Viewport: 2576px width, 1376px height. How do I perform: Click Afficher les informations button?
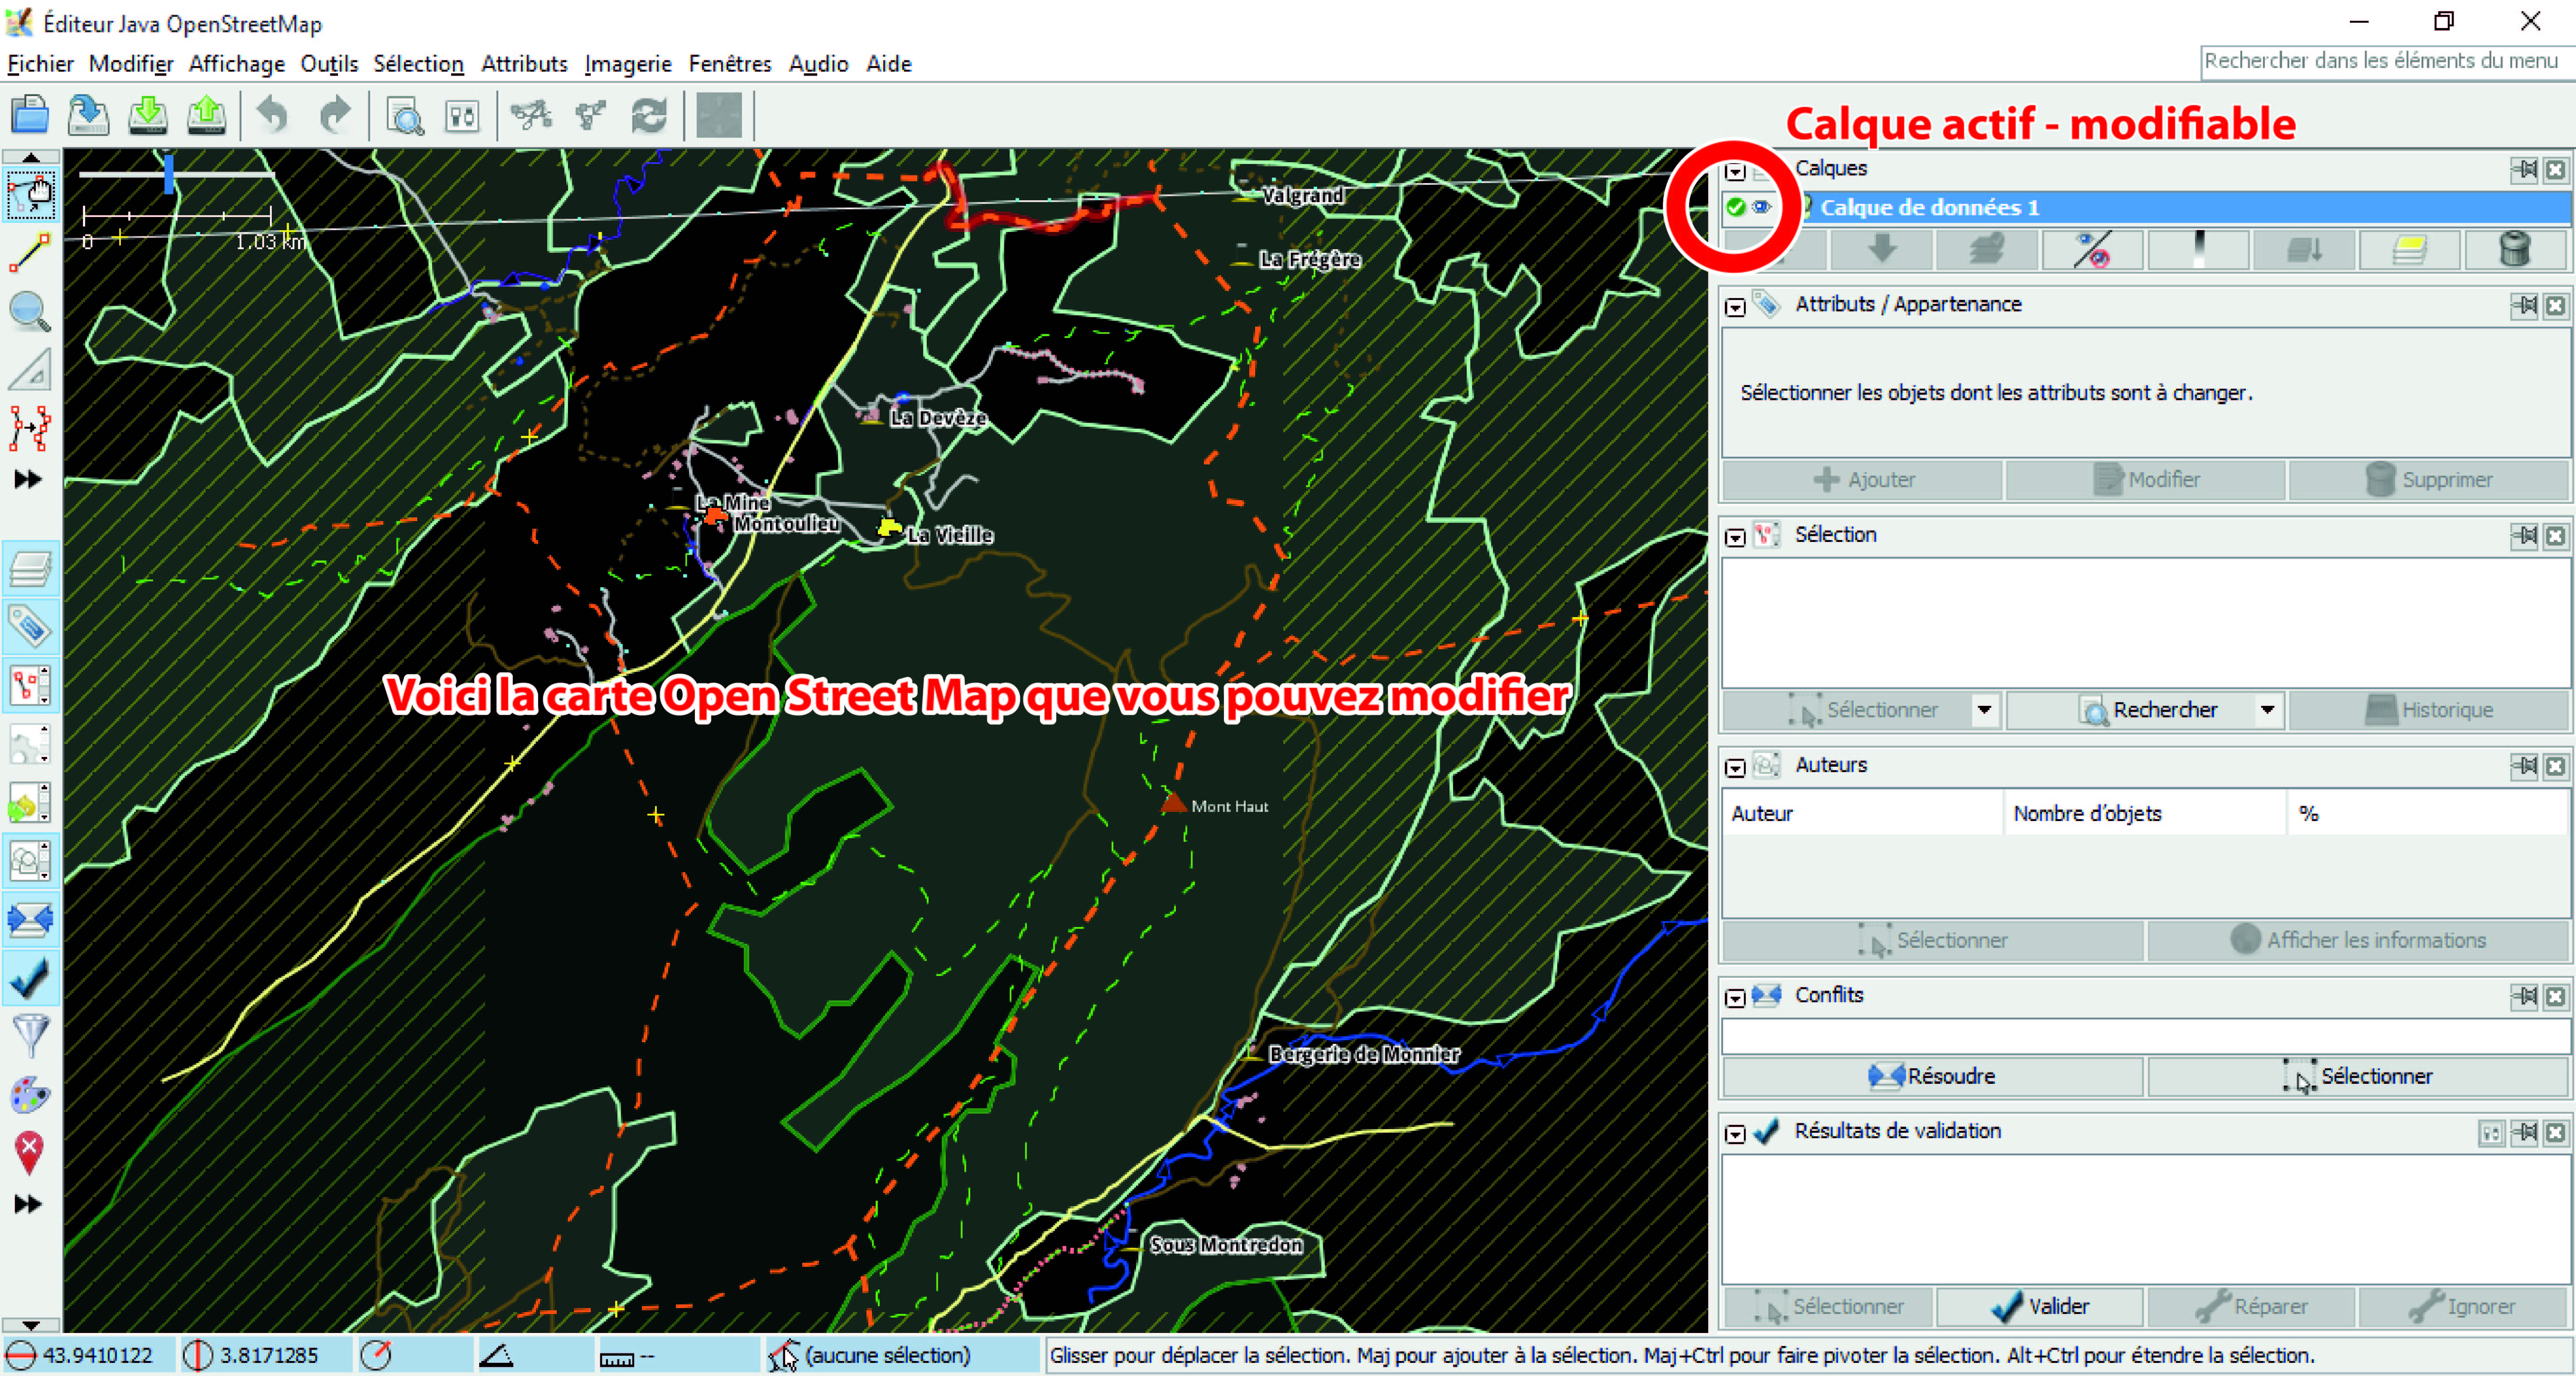point(2358,940)
